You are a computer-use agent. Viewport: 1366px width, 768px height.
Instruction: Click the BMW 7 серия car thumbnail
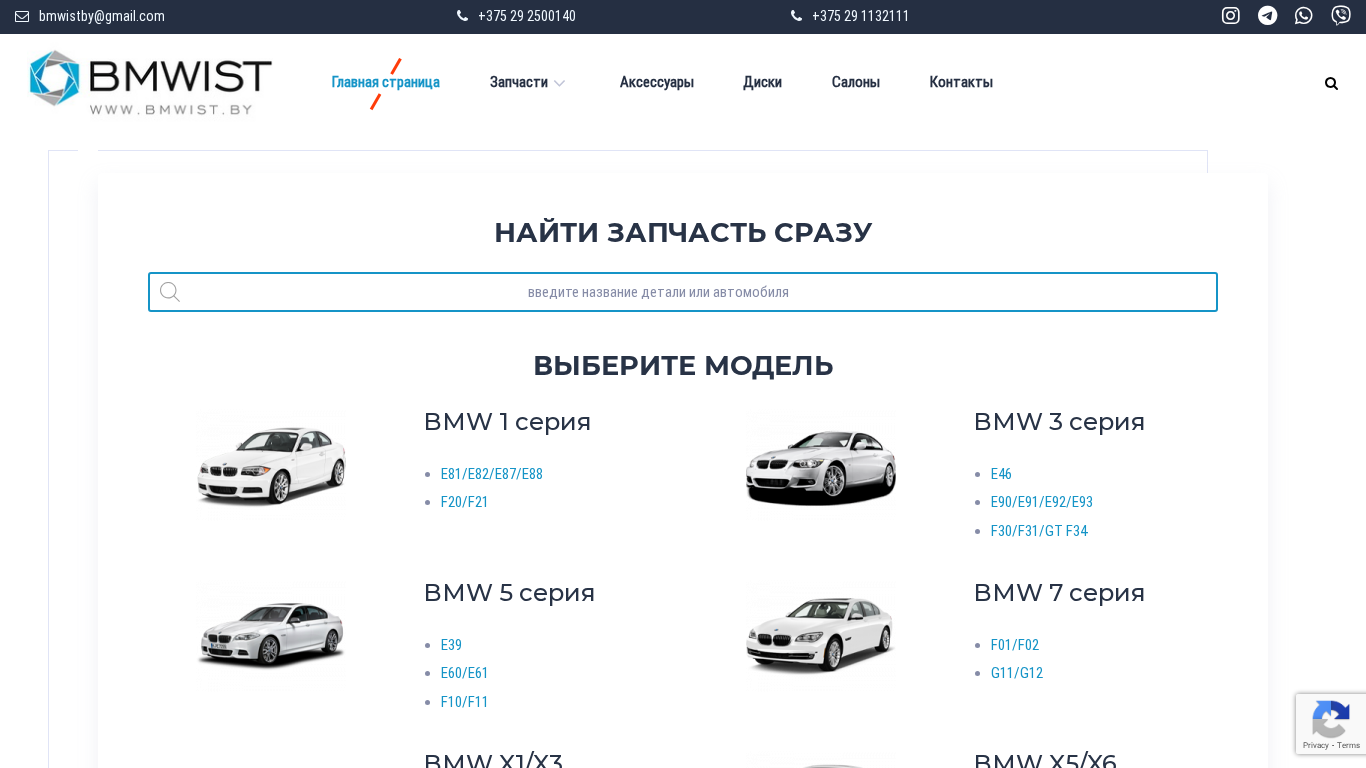(821, 635)
